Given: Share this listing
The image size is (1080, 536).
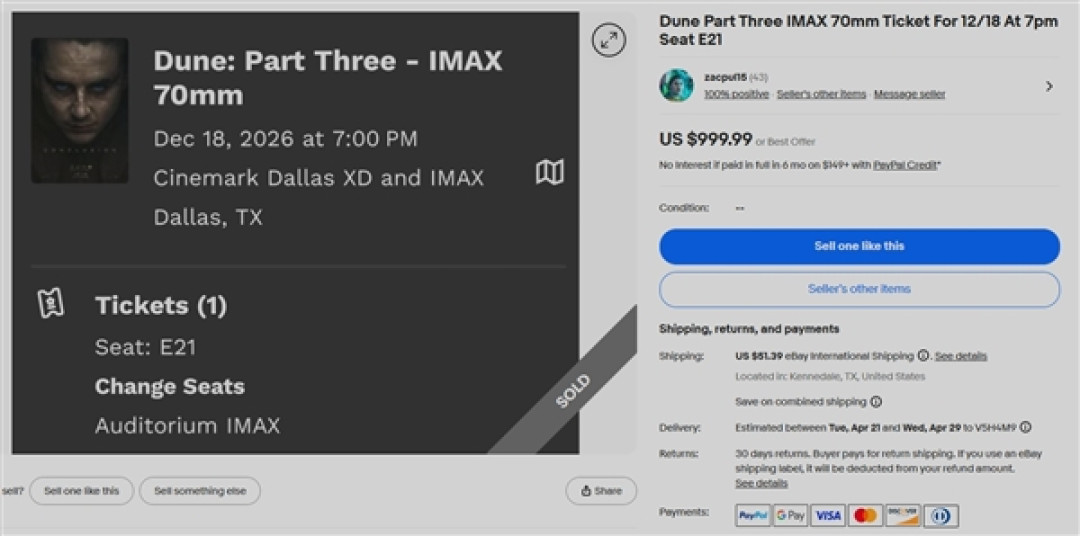Looking at the screenshot, I should 601,491.
